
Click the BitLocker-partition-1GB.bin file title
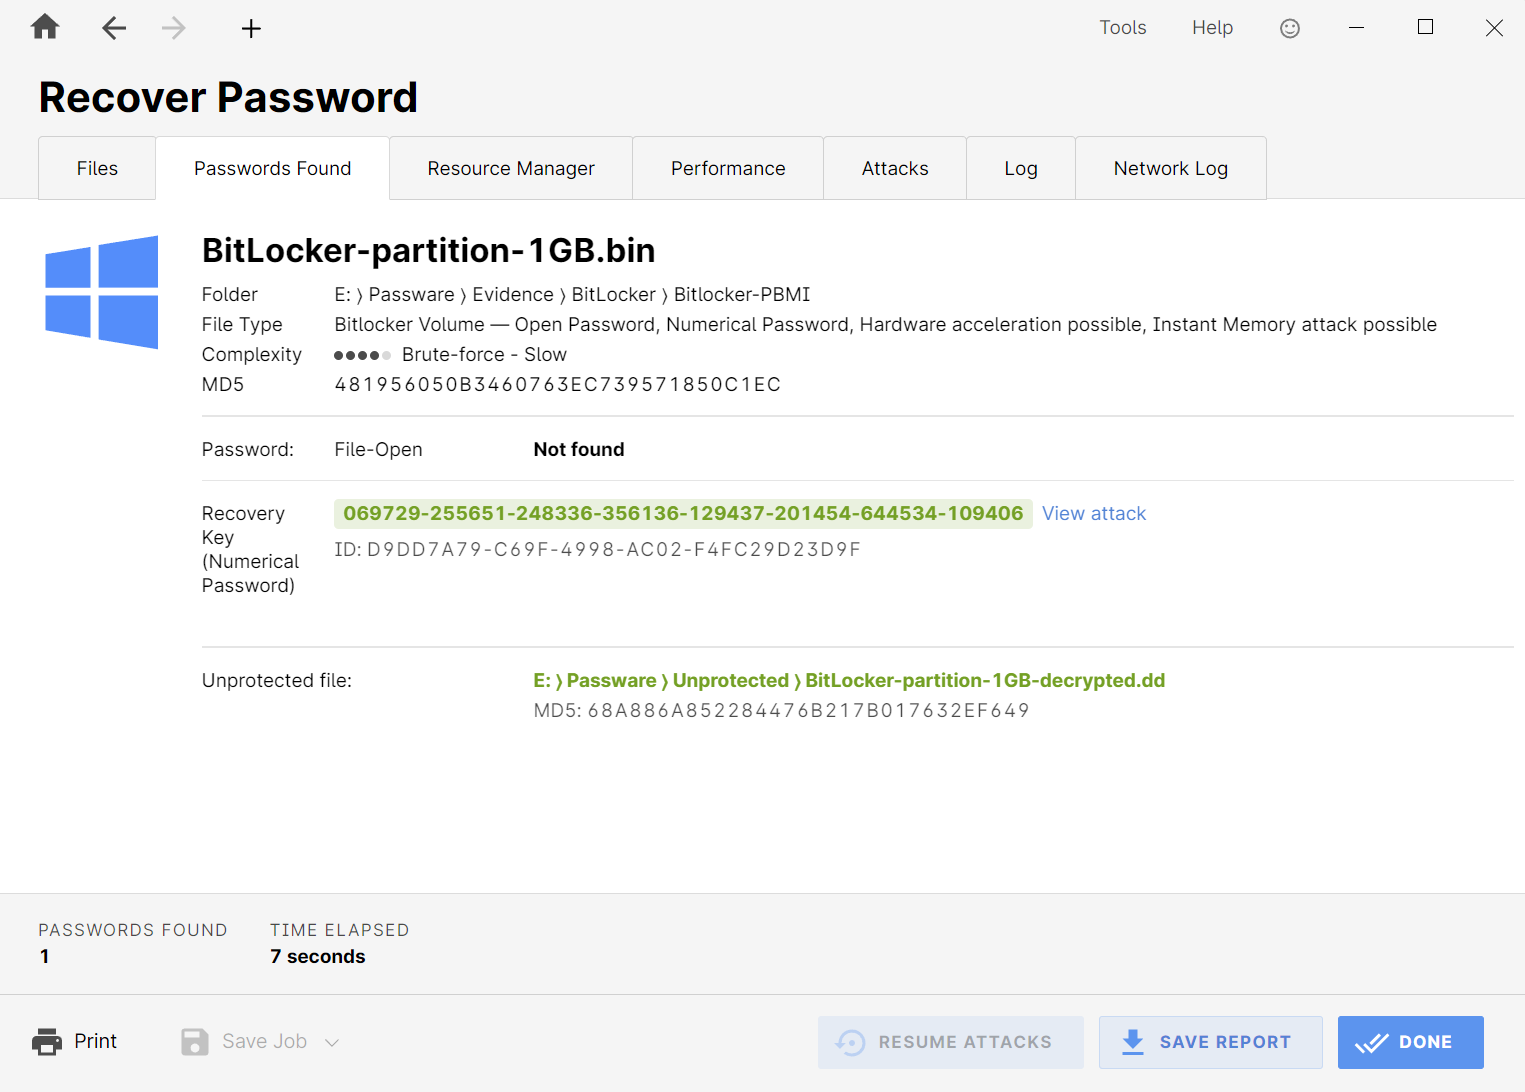tap(428, 250)
